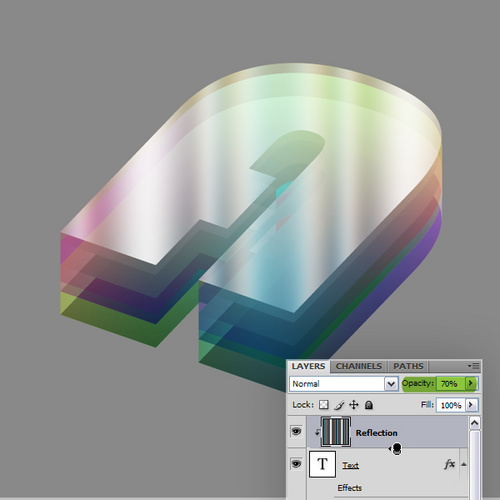Viewport: 500px width, 500px height.
Task: Select the Text layer T thumbnail
Action: tap(322, 464)
